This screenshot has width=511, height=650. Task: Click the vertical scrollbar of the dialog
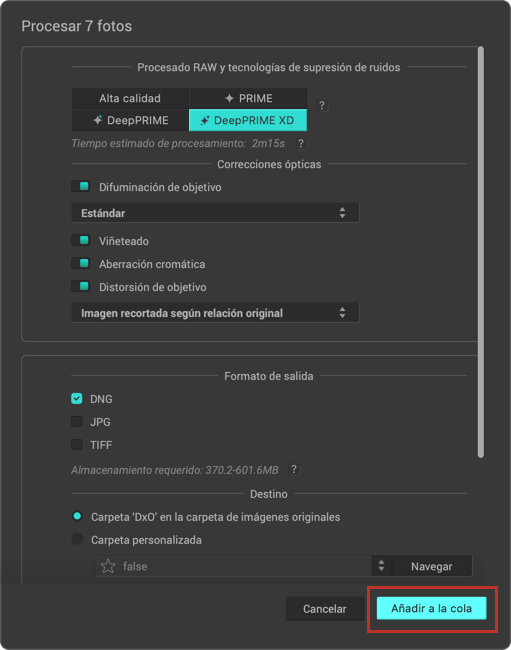click(x=481, y=252)
